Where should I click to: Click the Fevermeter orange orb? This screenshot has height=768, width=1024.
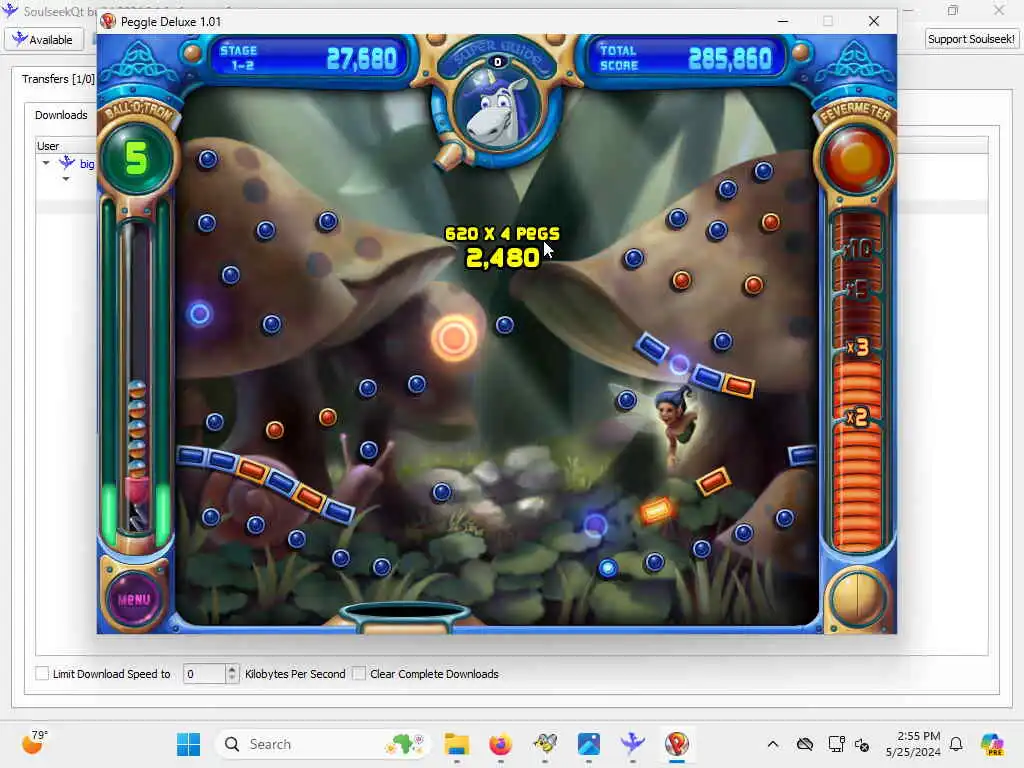click(856, 159)
